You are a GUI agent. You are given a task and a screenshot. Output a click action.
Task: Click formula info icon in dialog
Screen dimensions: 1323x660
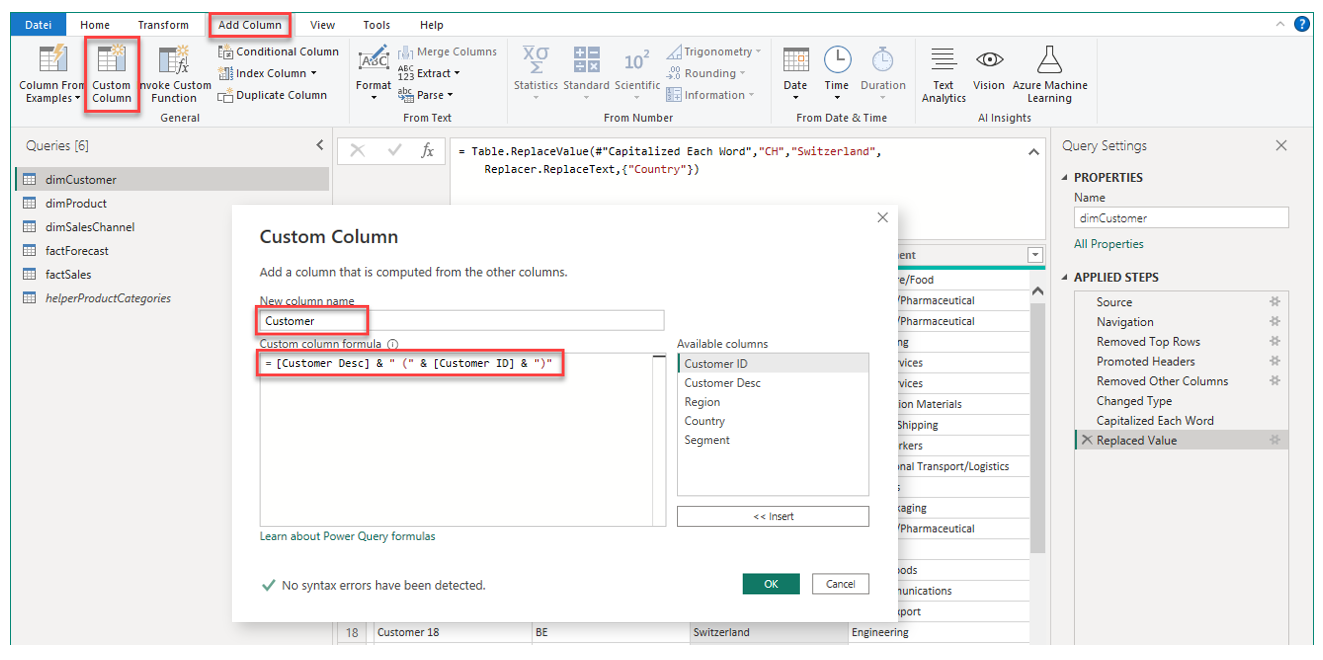pyautogui.click(x=393, y=344)
